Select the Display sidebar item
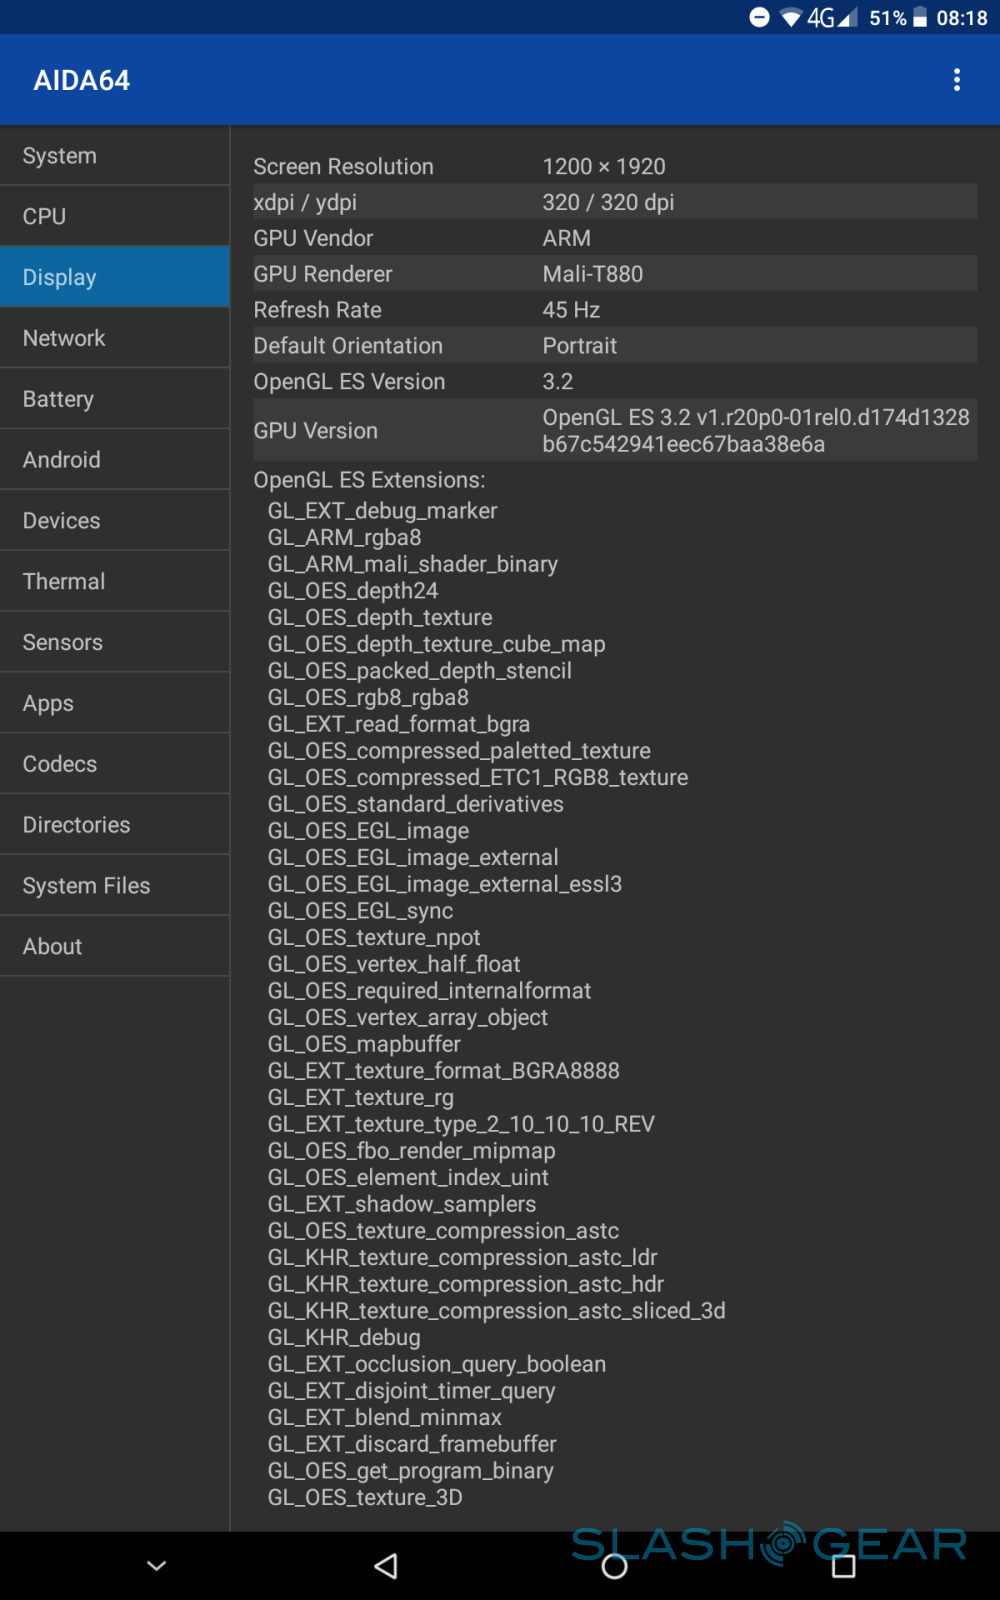This screenshot has width=1000, height=1600. 115,277
